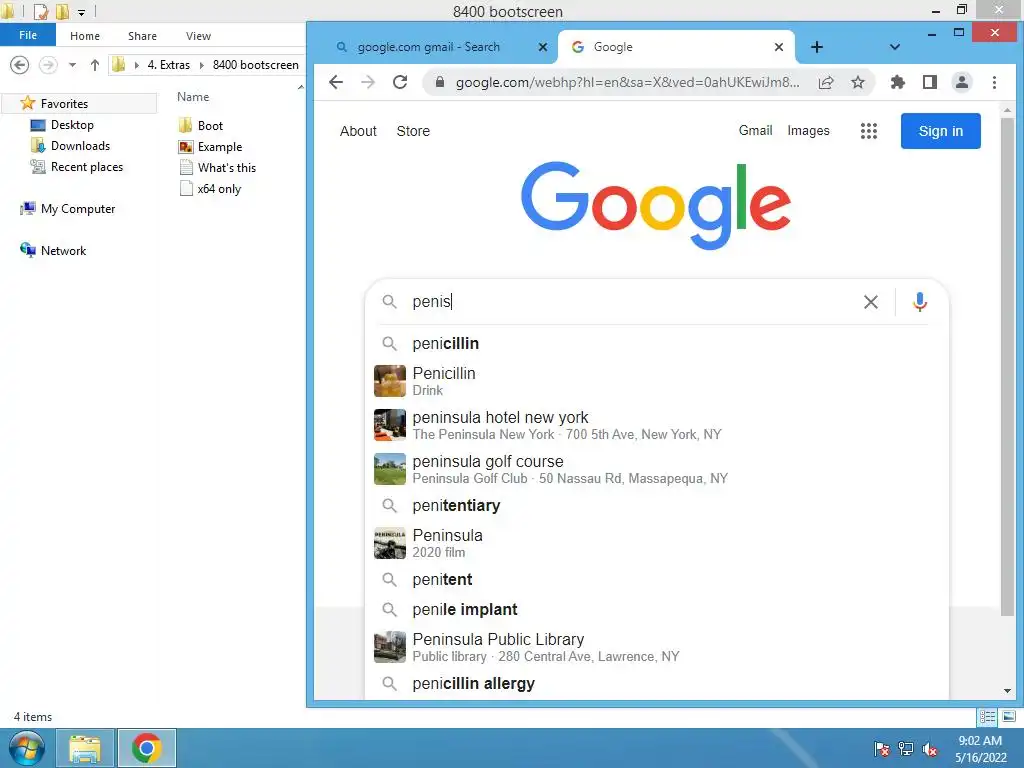This screenshot has width=1024, height=768.
Task: Click the share page icon in address bar
Action: point(826,82)
